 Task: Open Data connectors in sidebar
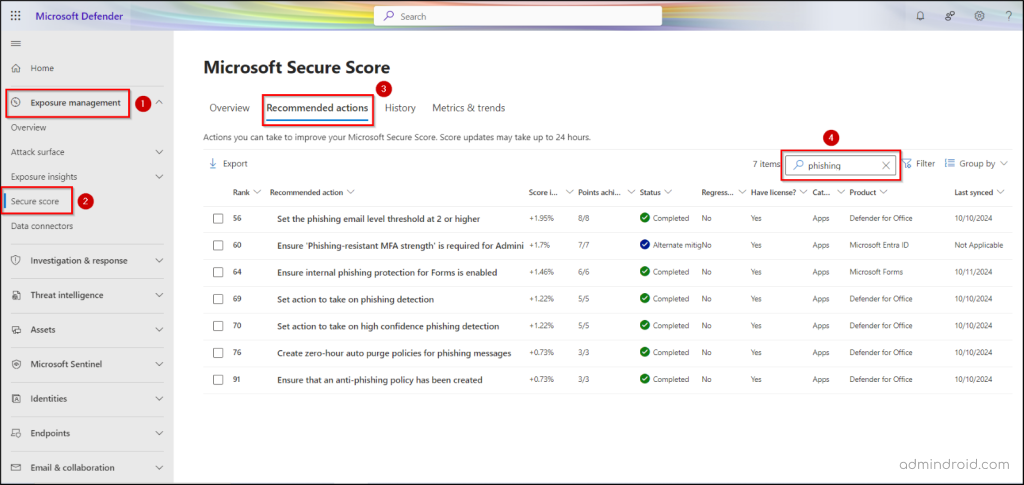point(42,226)
